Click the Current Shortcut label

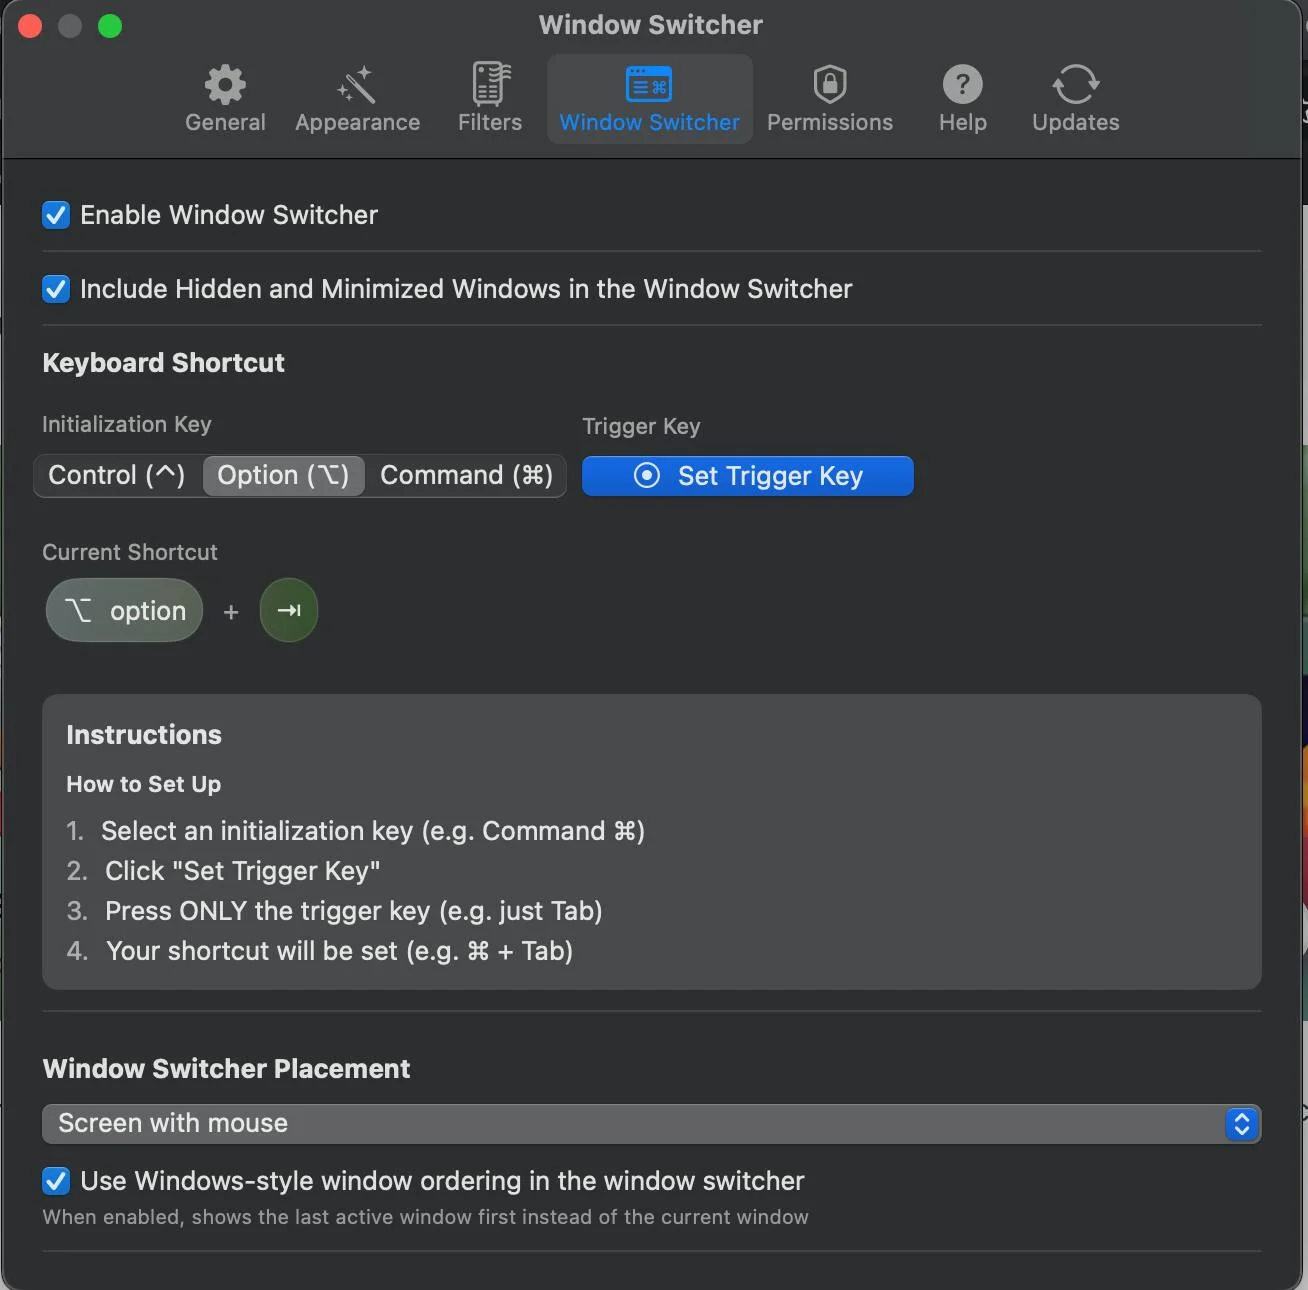(130, 552)
